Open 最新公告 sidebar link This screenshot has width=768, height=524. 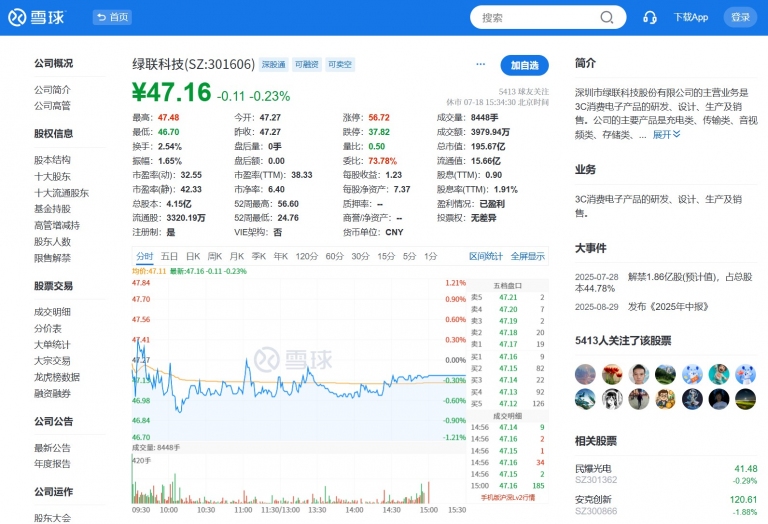52,448
